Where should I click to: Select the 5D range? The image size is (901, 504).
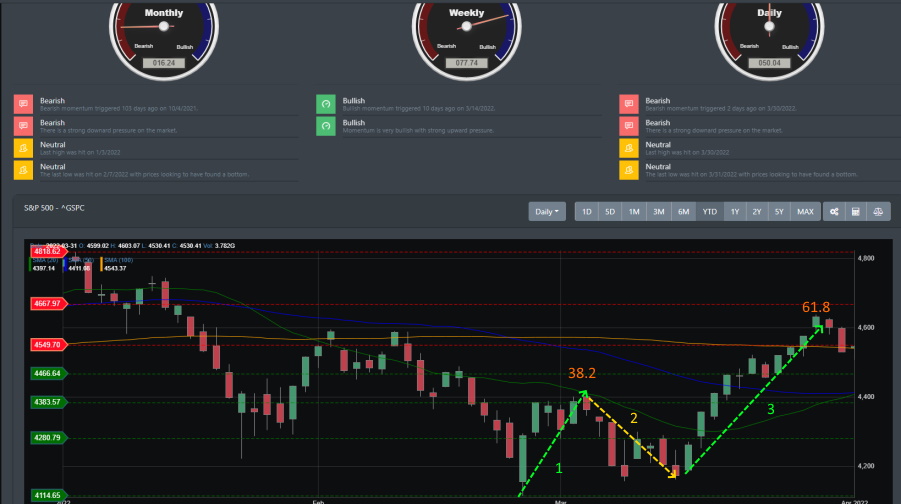(x=610, y=211)
